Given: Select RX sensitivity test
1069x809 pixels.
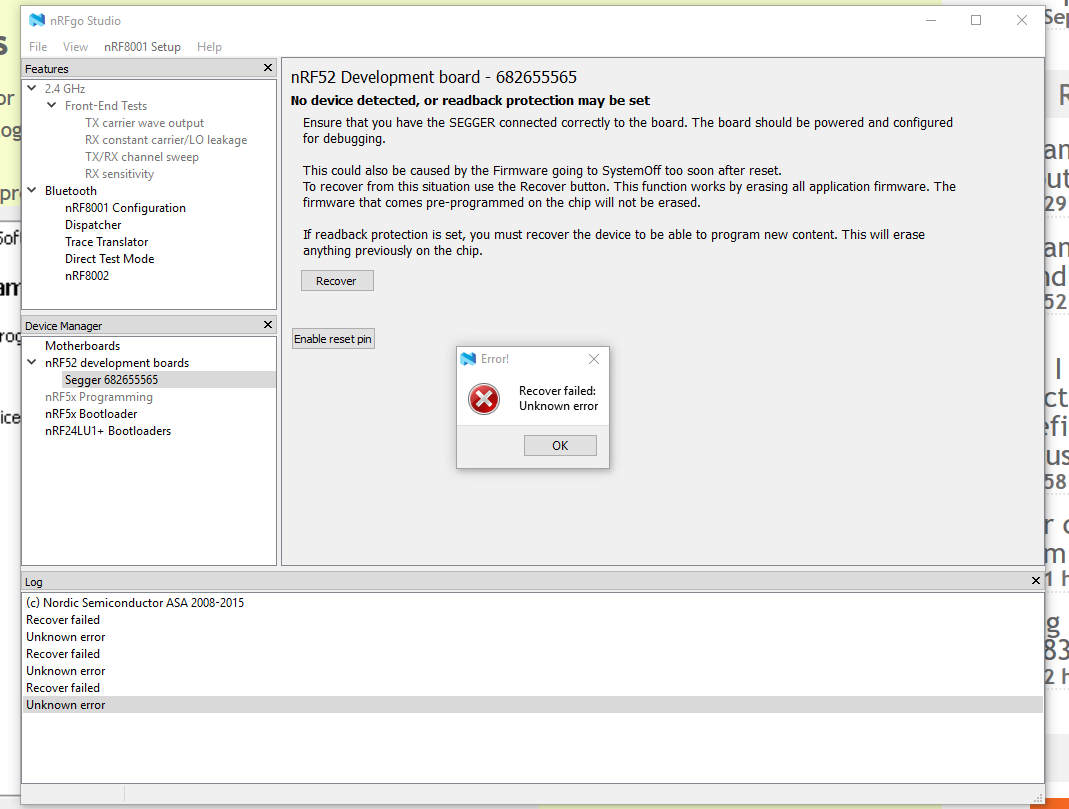Looking at the screenshot, I should coord(119,174).
